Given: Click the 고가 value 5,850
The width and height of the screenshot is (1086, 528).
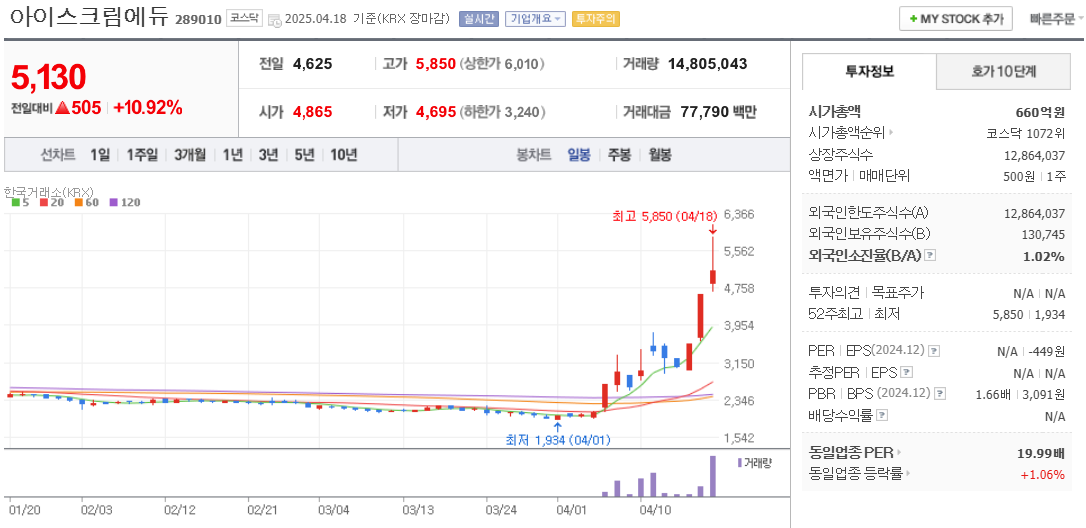Looking at the screenshot, I should tap(436, 64).
